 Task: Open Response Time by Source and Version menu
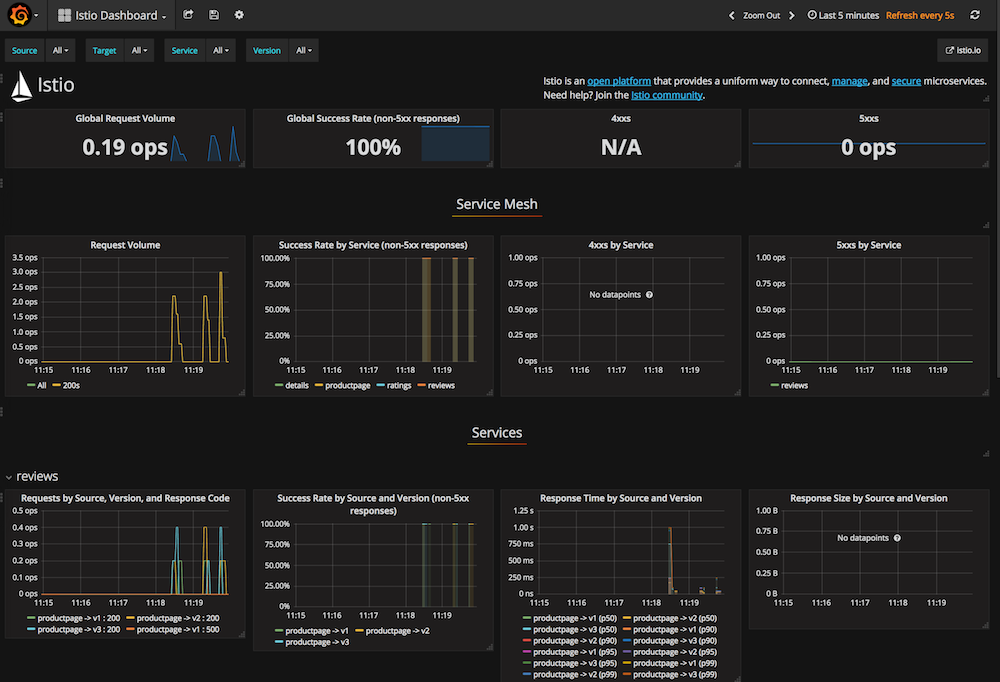(621, 498)
